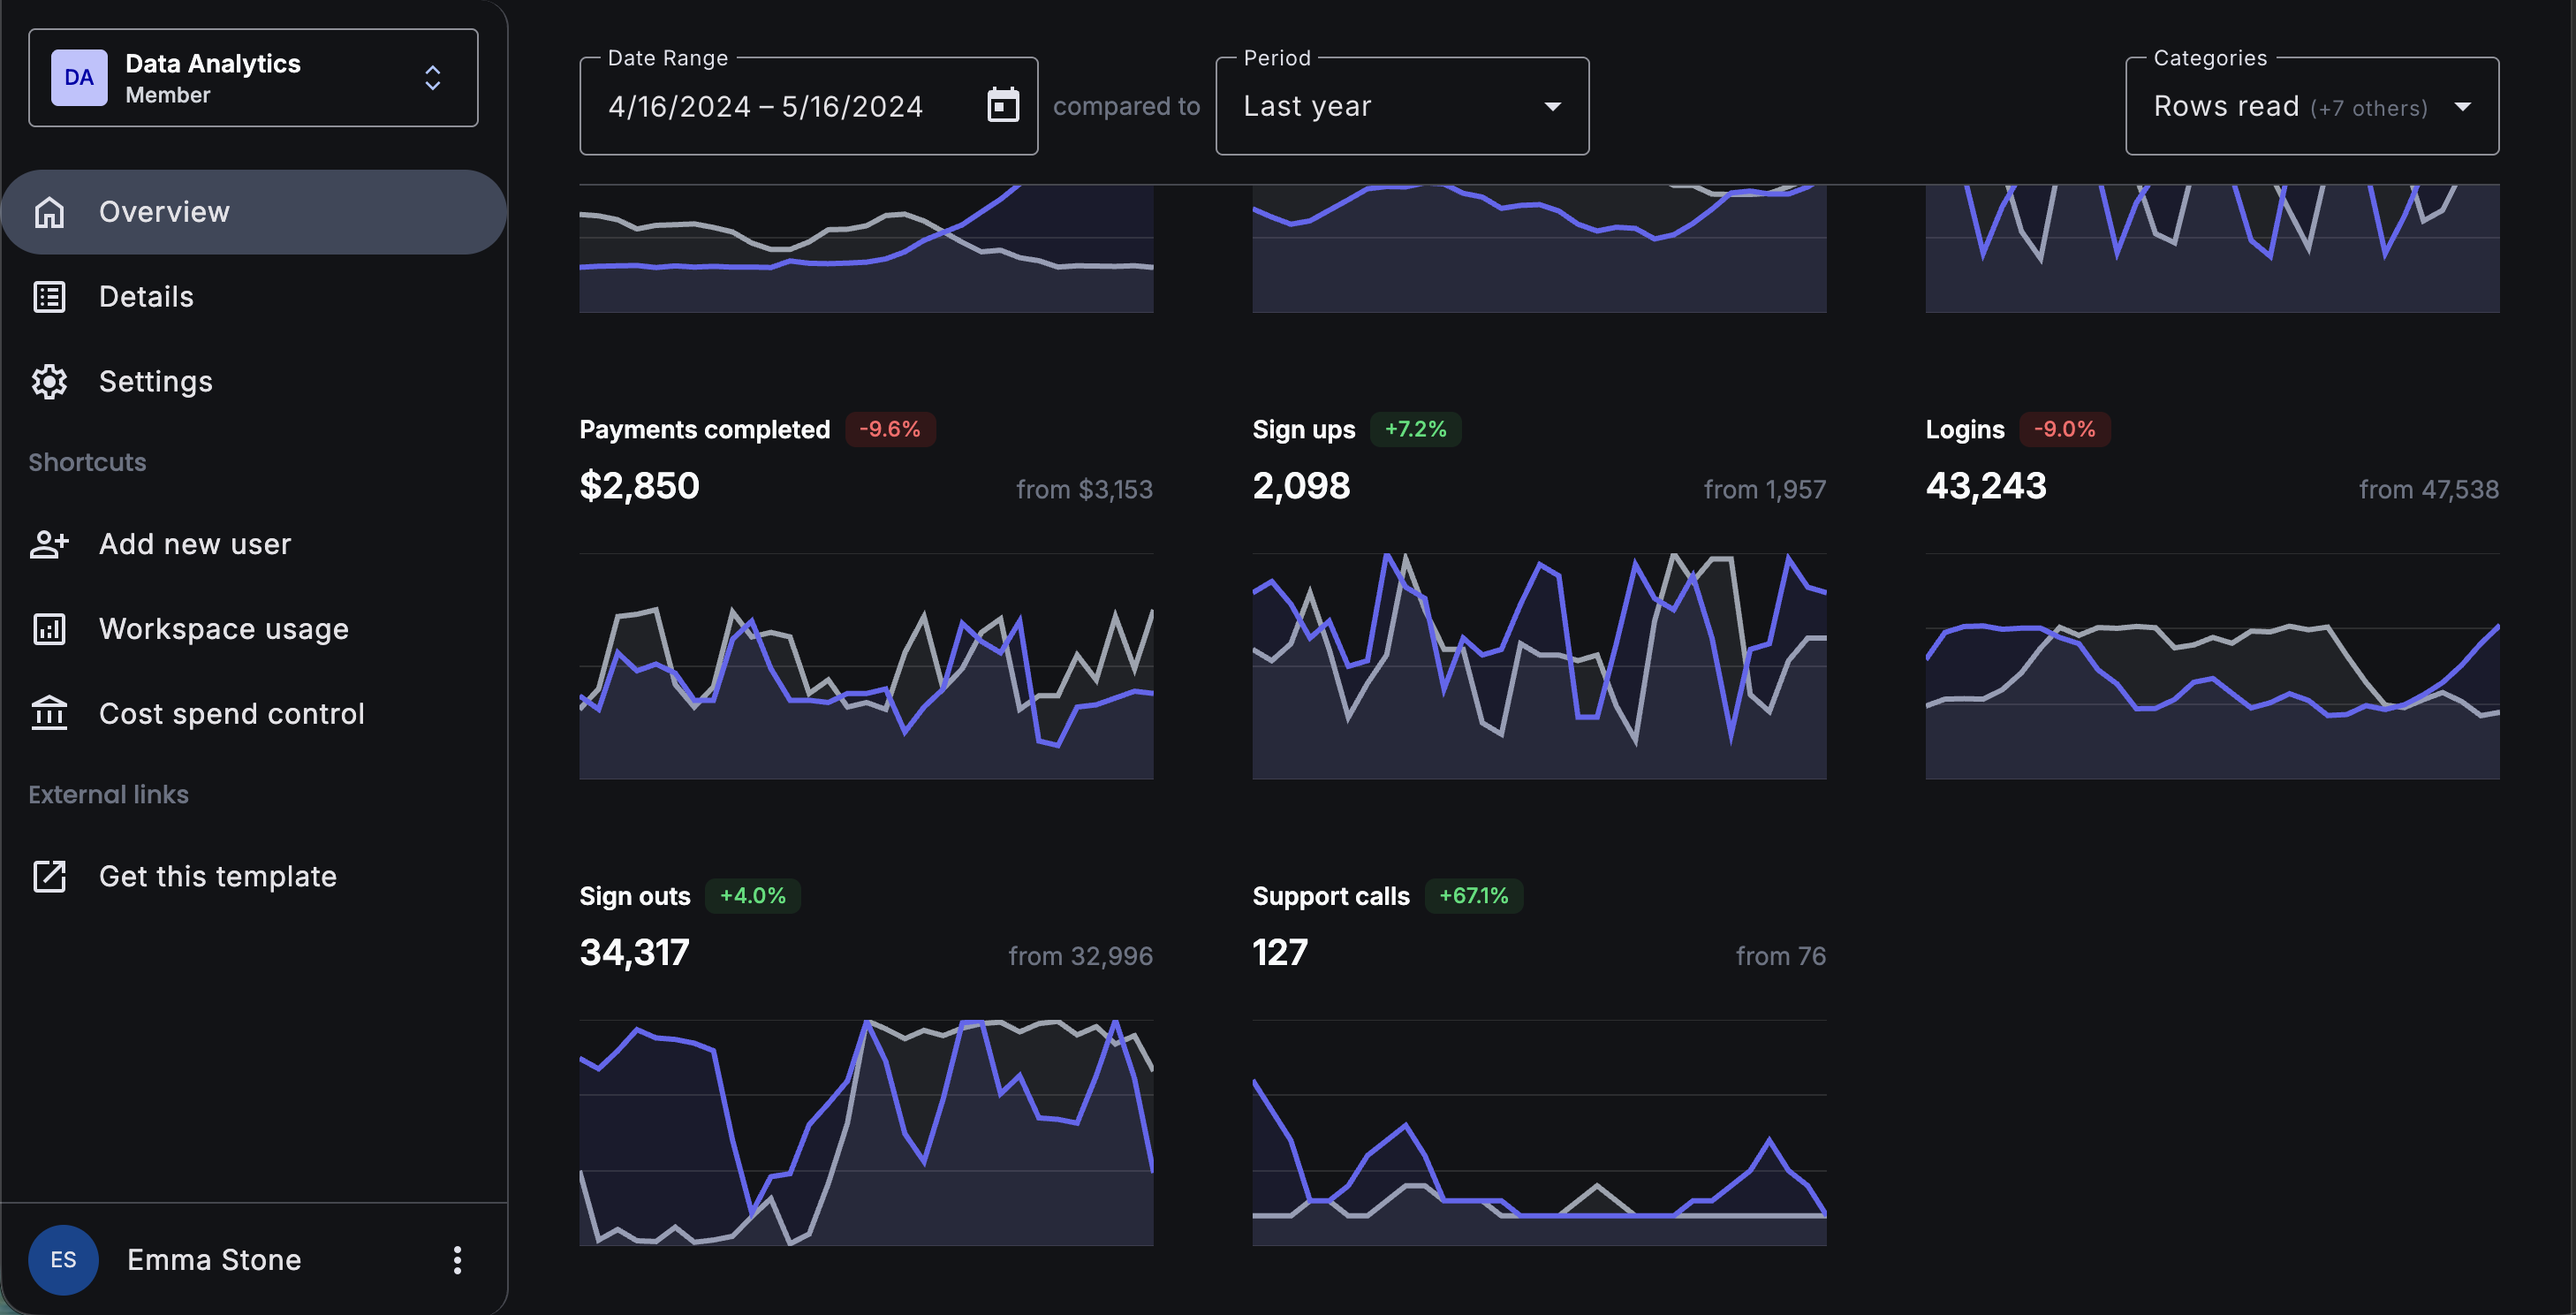
Task: Click the Overview home icon
Action: pos(49,212)
